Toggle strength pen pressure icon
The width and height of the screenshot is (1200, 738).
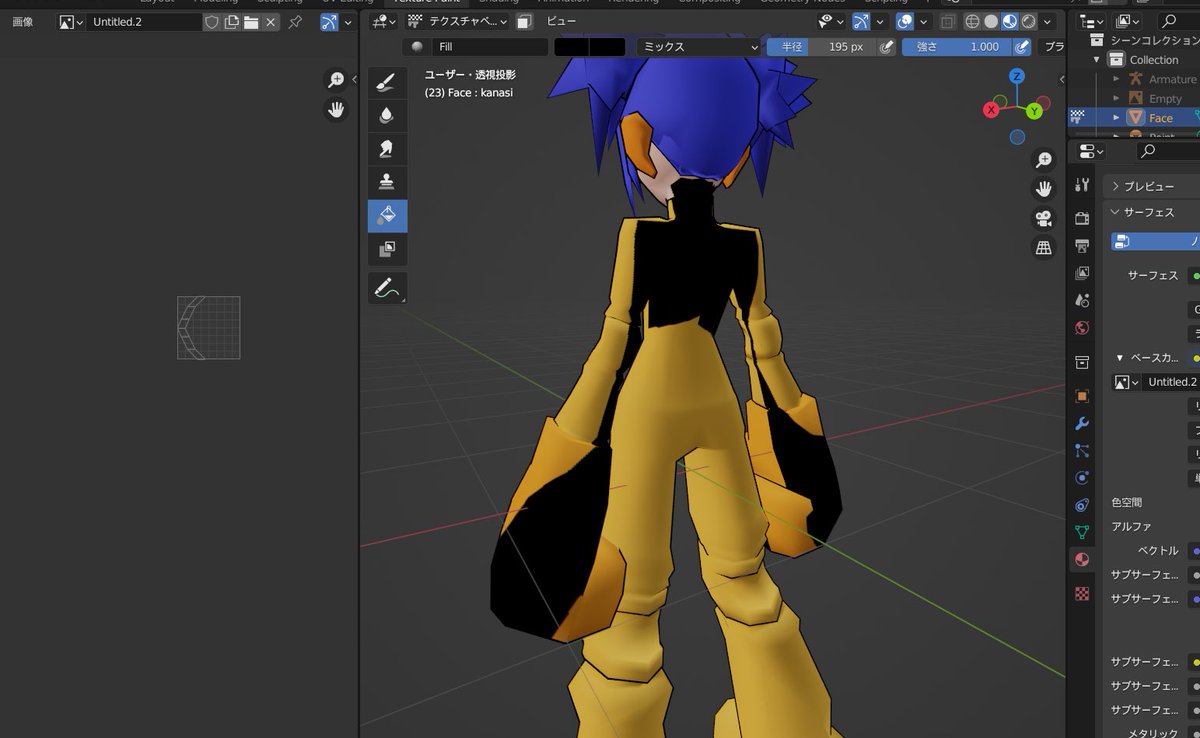1022,47
